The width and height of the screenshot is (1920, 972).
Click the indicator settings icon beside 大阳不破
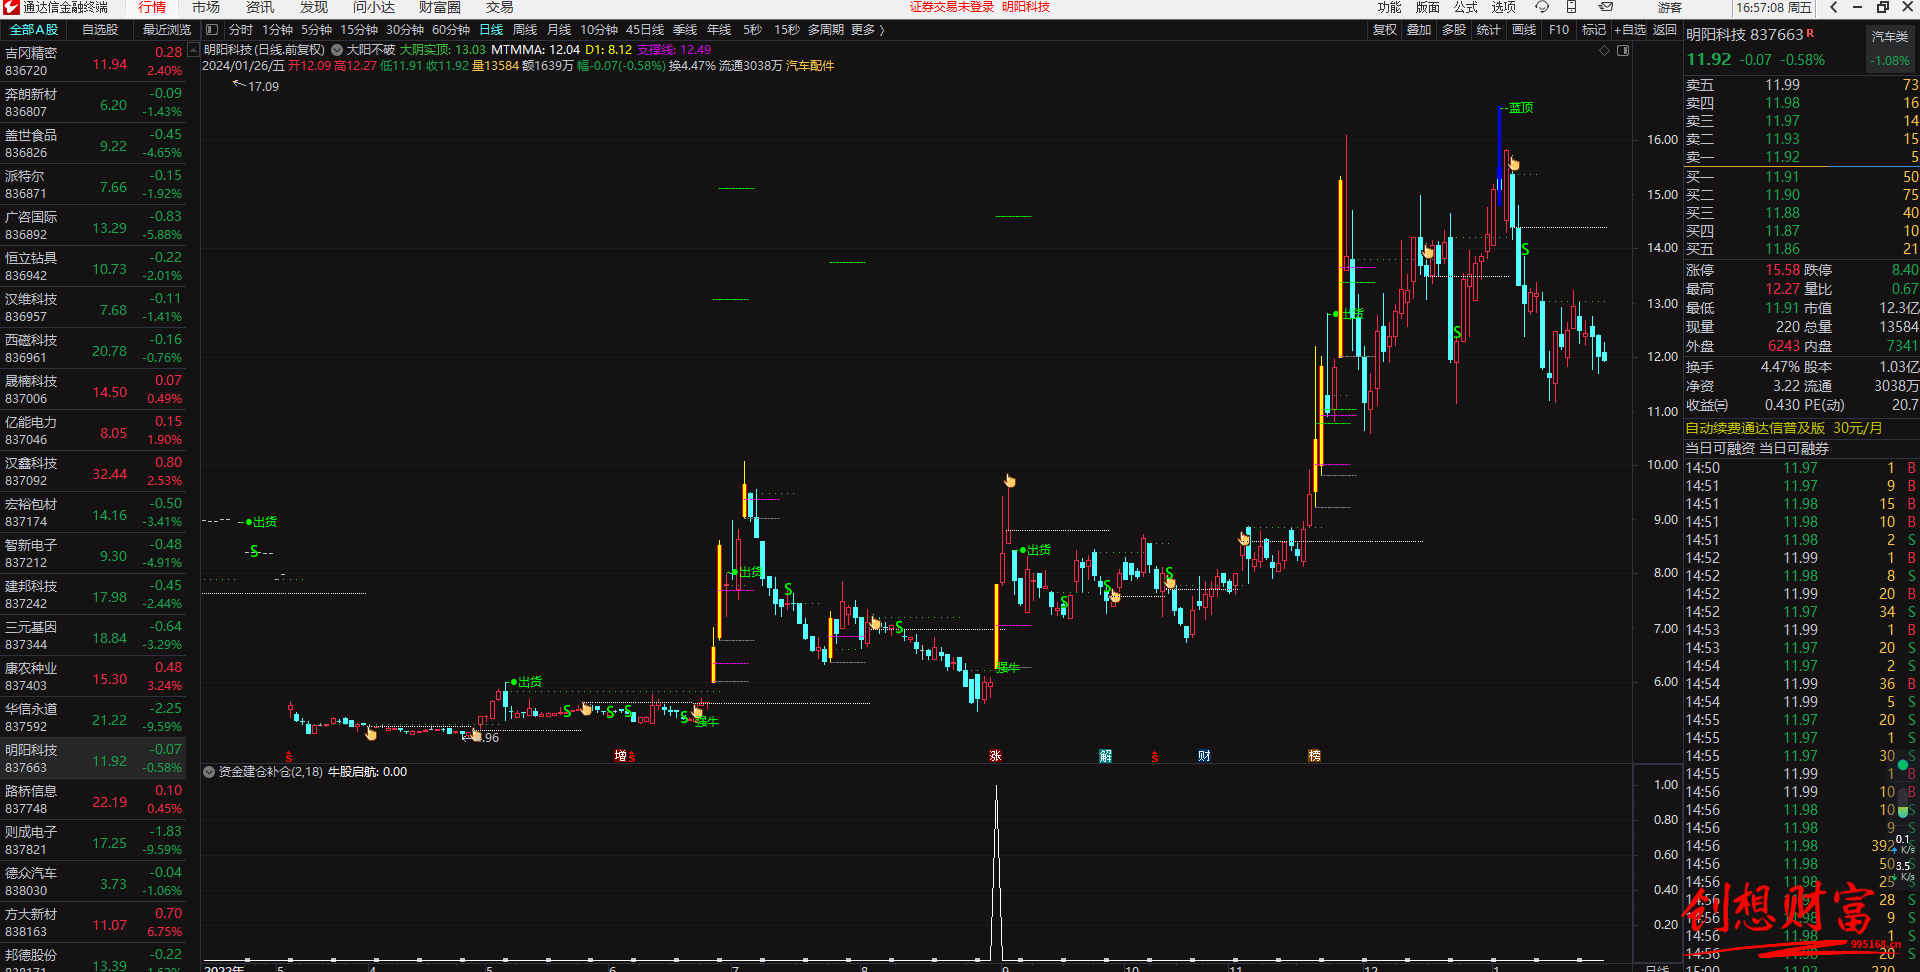337,50
